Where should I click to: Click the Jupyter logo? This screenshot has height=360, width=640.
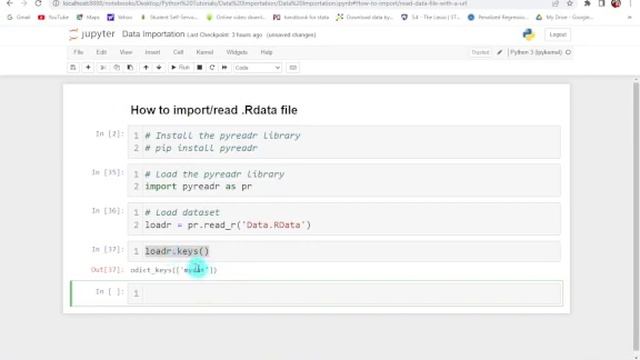[92, 34]
